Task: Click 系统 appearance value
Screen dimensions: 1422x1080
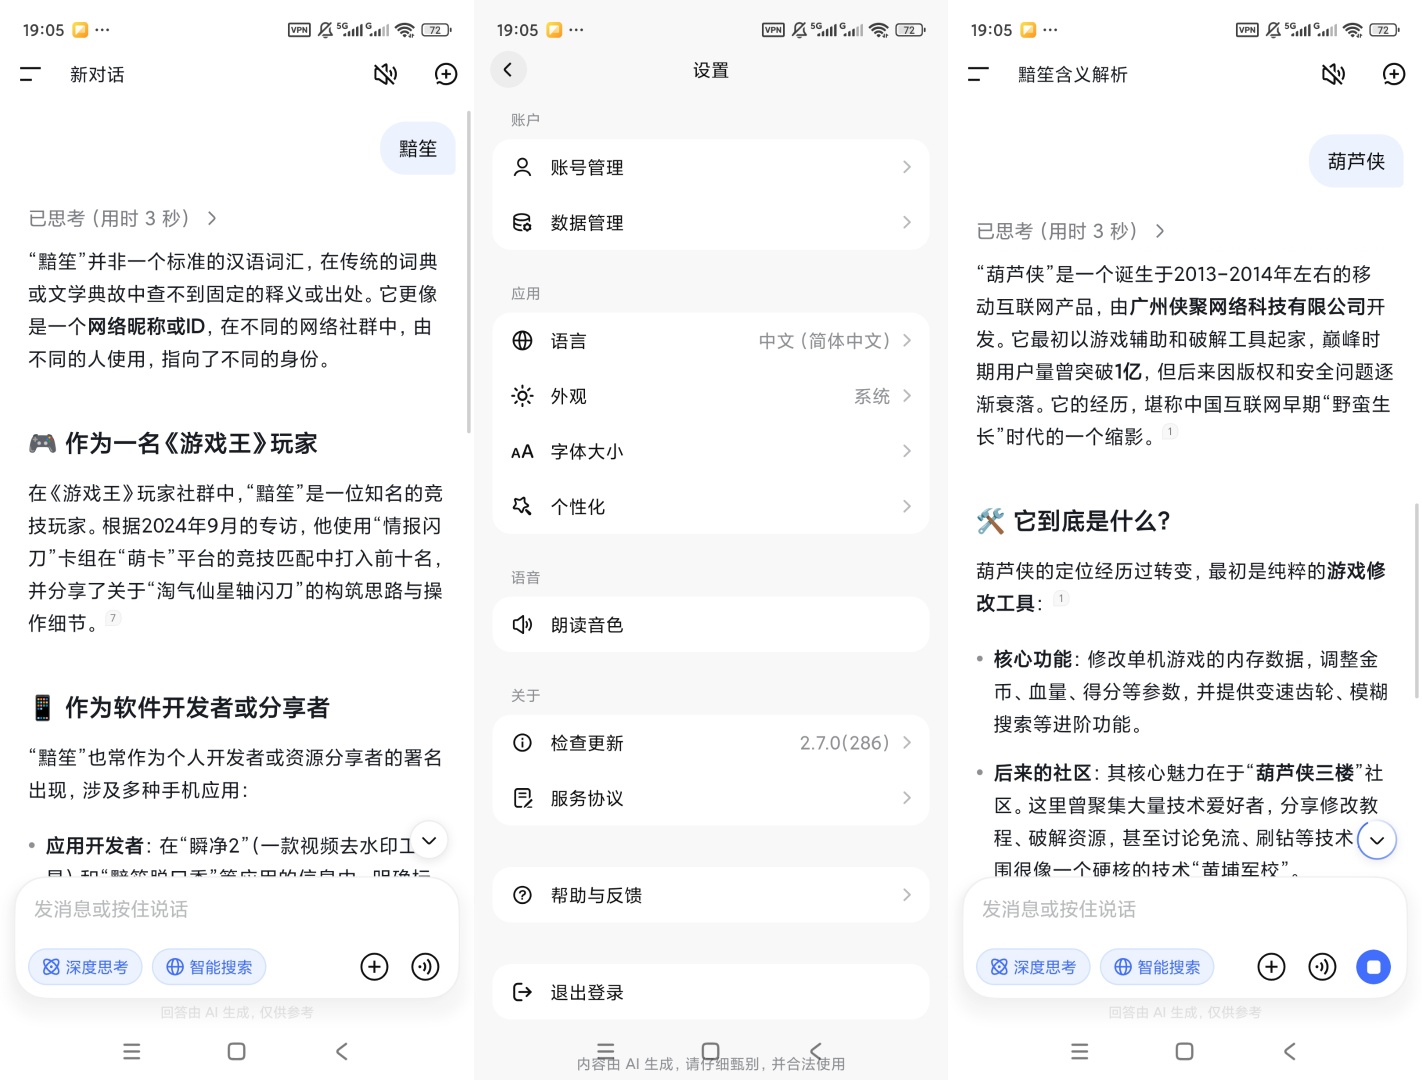Action: (x=872, y=396)
